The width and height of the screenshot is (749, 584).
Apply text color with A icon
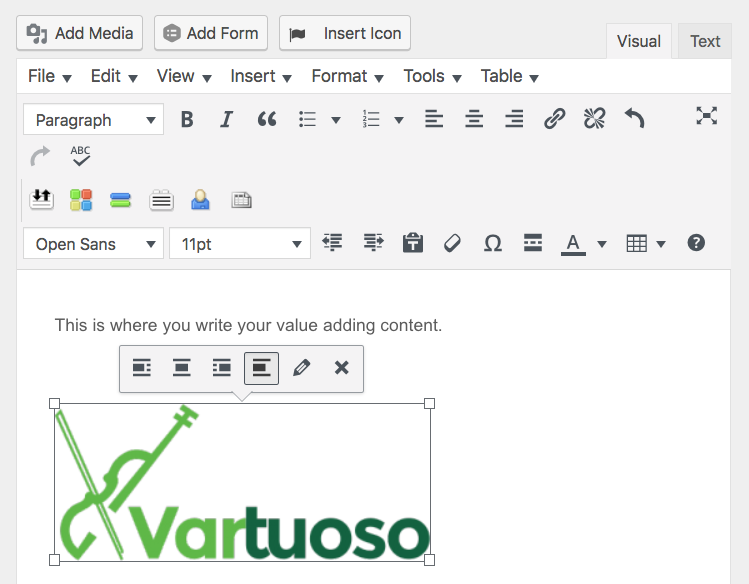point(573,244)
